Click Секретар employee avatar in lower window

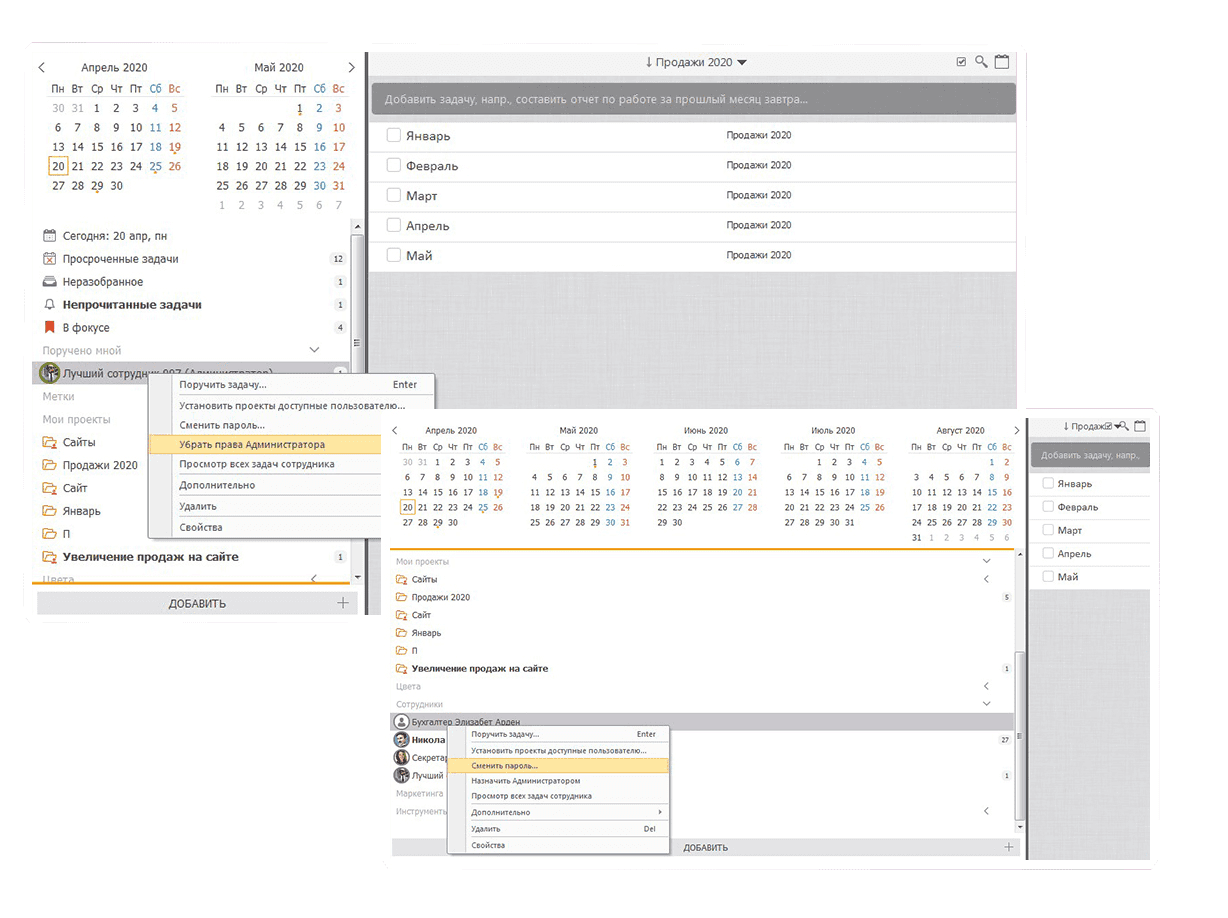click(x=401, y=758)
